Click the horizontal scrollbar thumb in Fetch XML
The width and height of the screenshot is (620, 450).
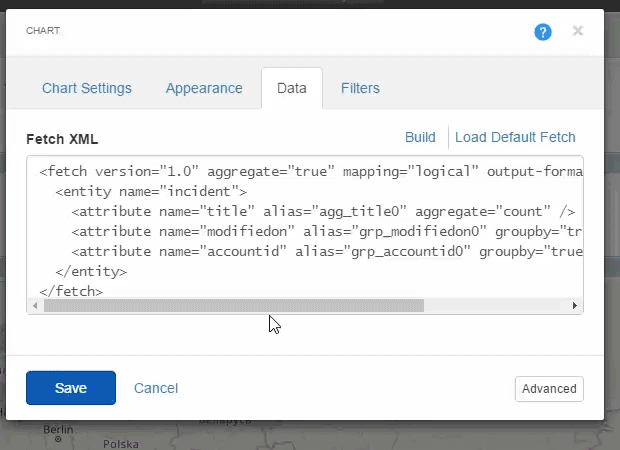coord(234,305)
